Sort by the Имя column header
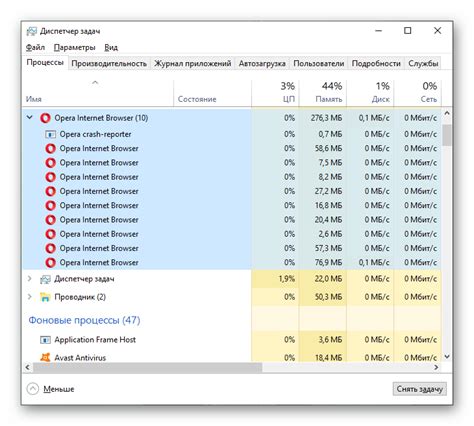The image size is (474, 426). 98,93
